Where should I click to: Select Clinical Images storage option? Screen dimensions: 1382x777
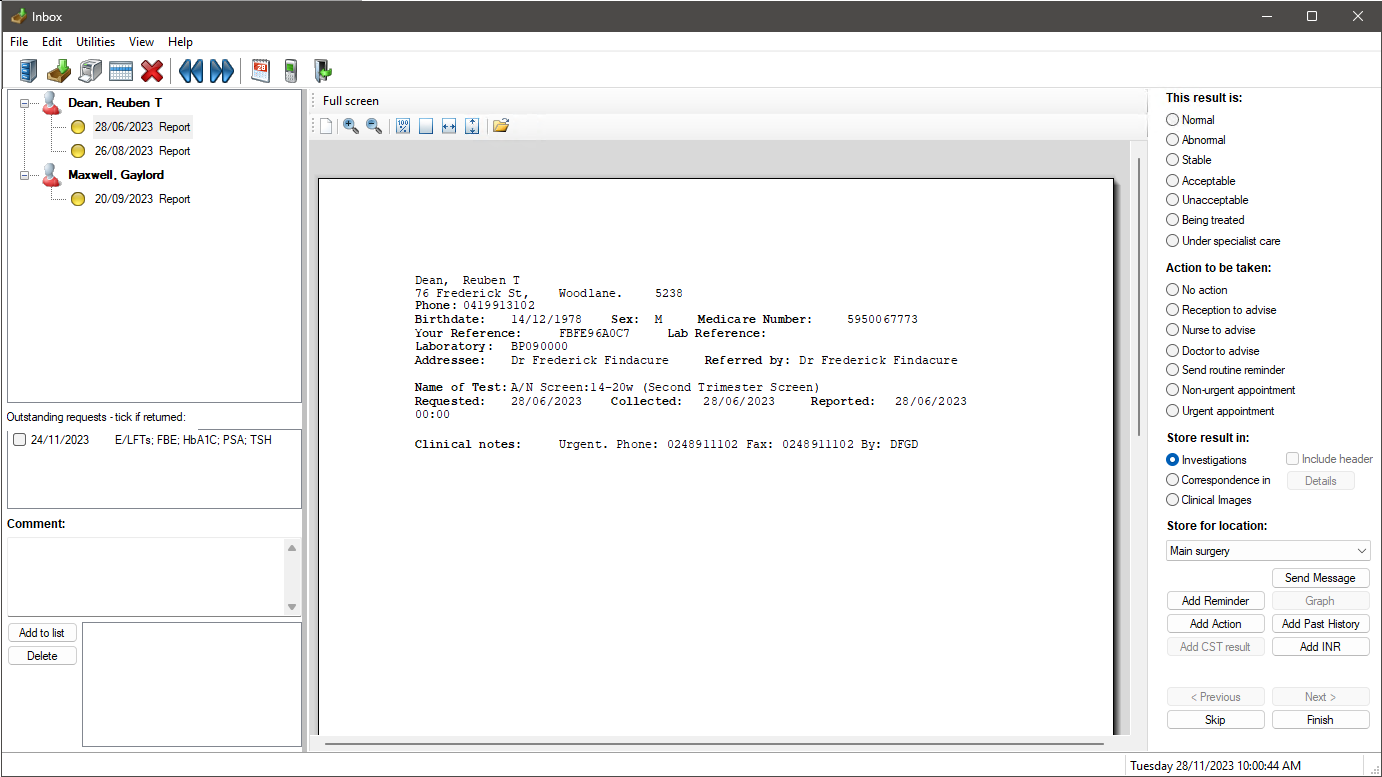coord(1173,500)
